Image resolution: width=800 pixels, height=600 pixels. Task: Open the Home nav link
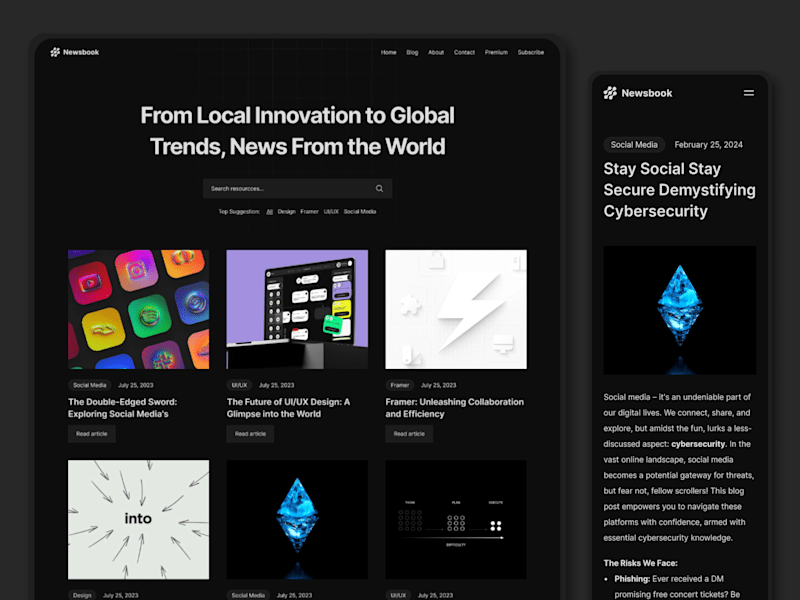388,52
